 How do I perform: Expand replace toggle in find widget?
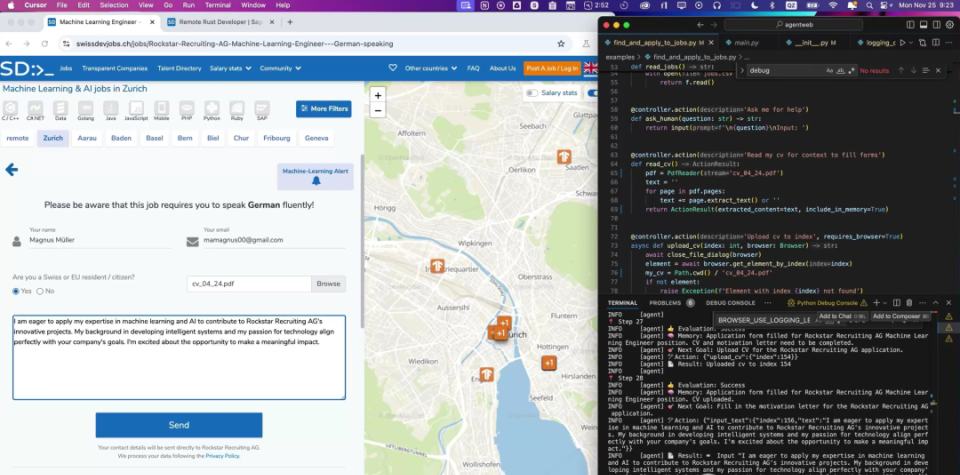[x=742, y=70]
